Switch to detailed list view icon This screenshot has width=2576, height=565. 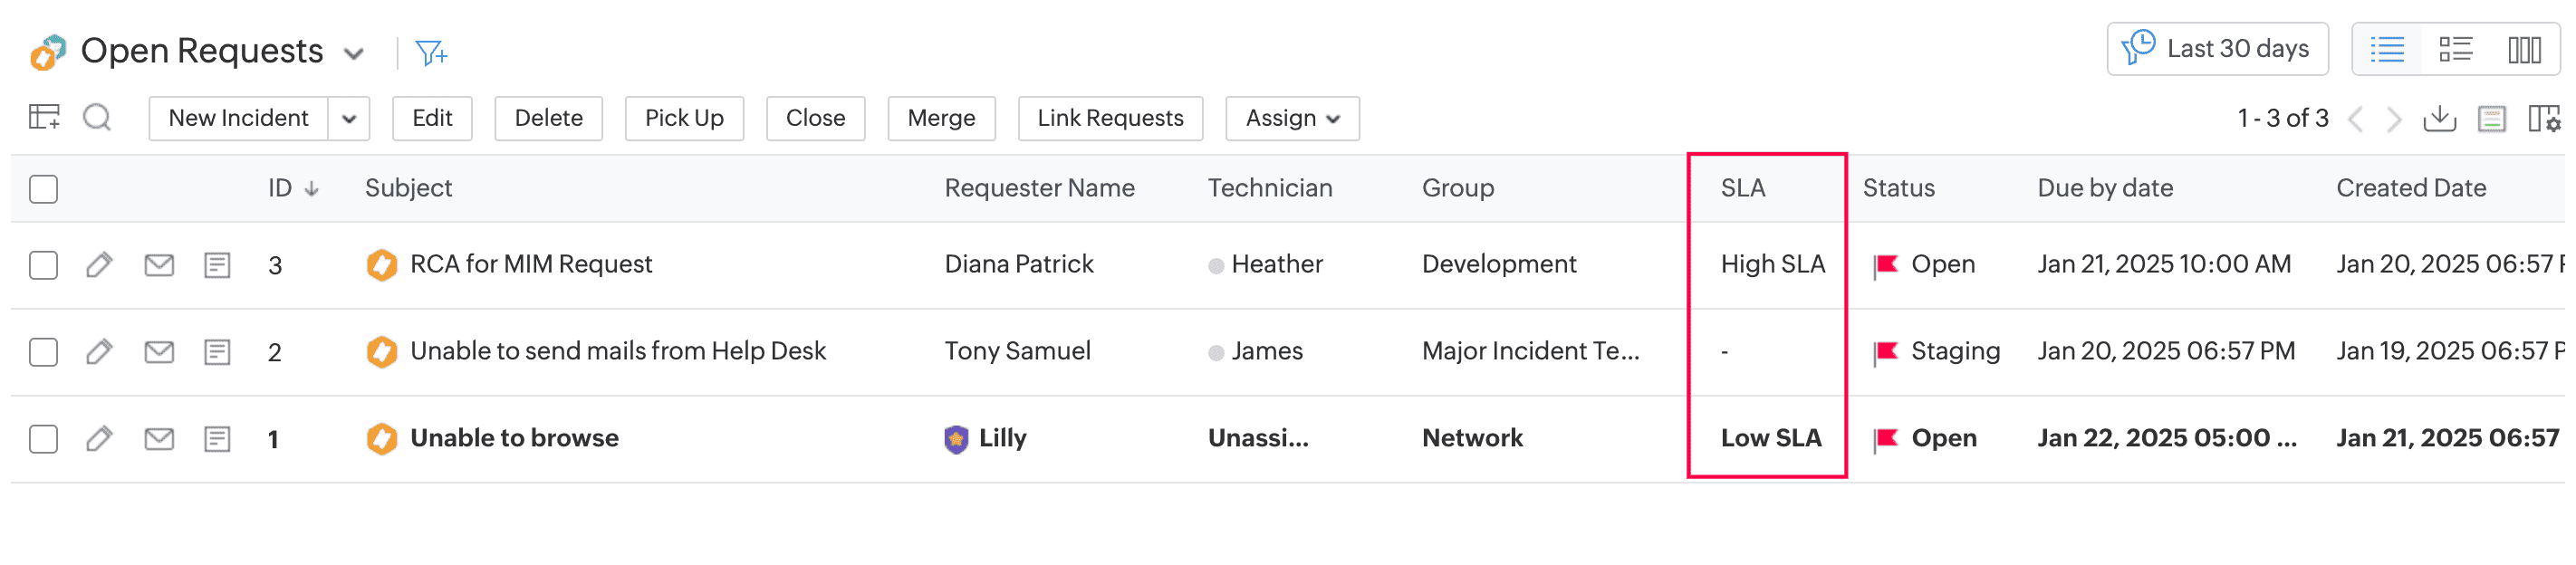pos(2455,49)
